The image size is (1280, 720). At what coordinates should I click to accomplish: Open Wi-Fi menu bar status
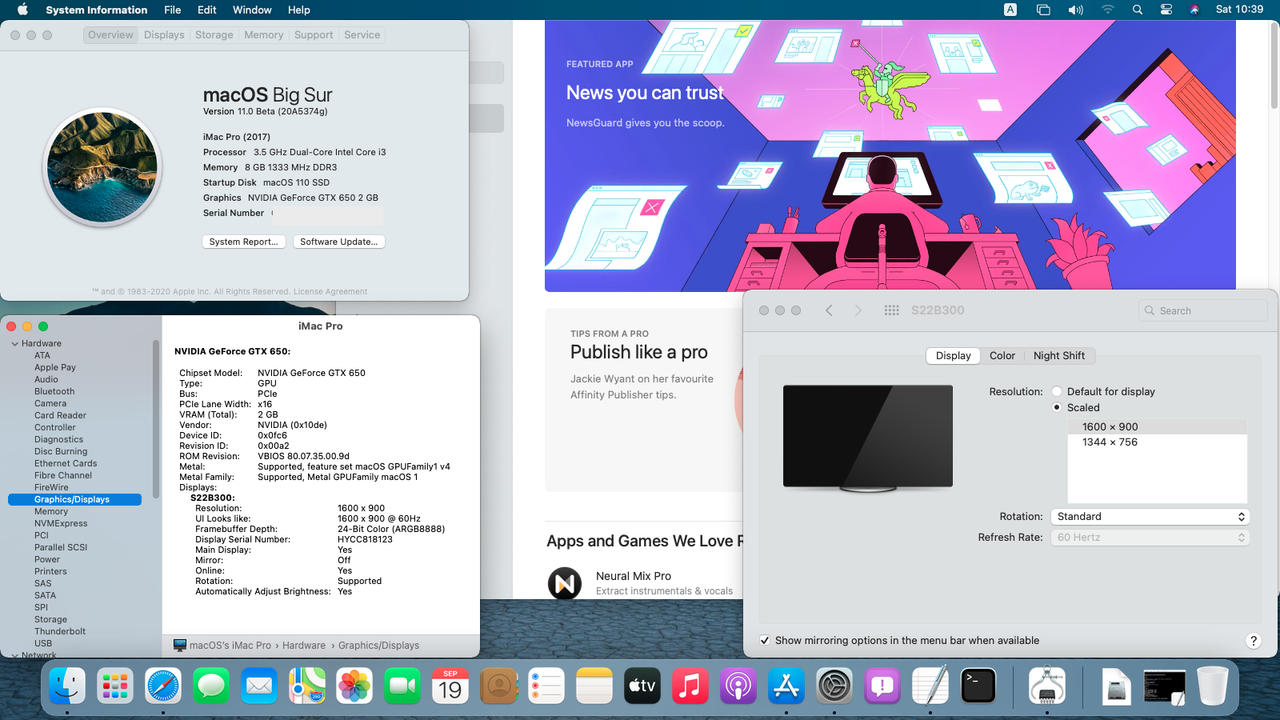tap(1107, 10)
